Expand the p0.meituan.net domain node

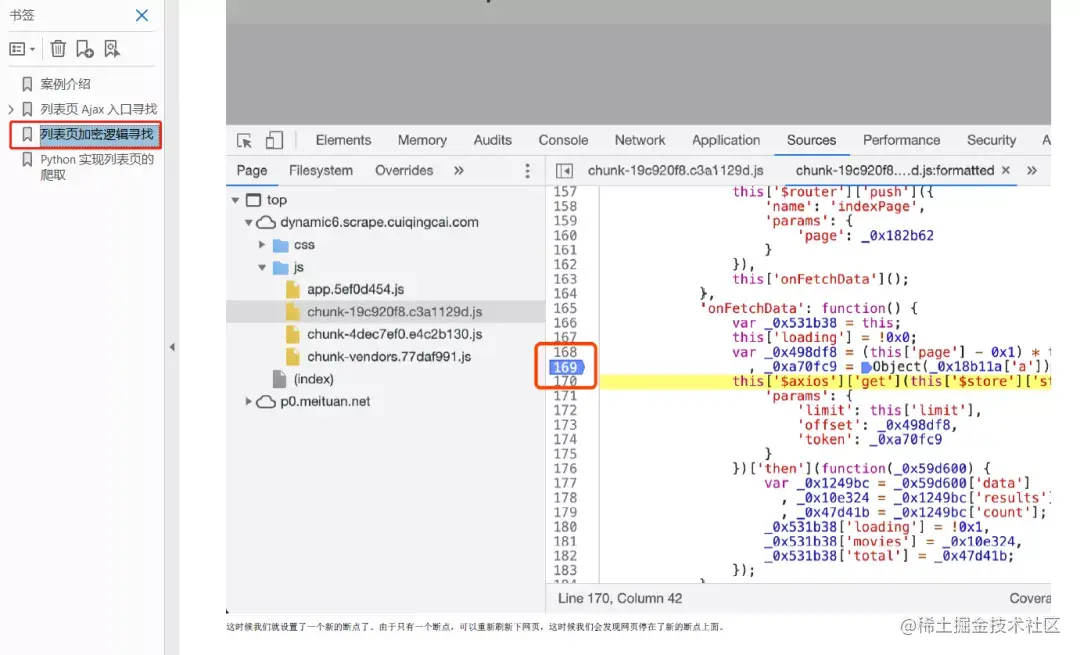pyautogui.click(x=249, y=401)
